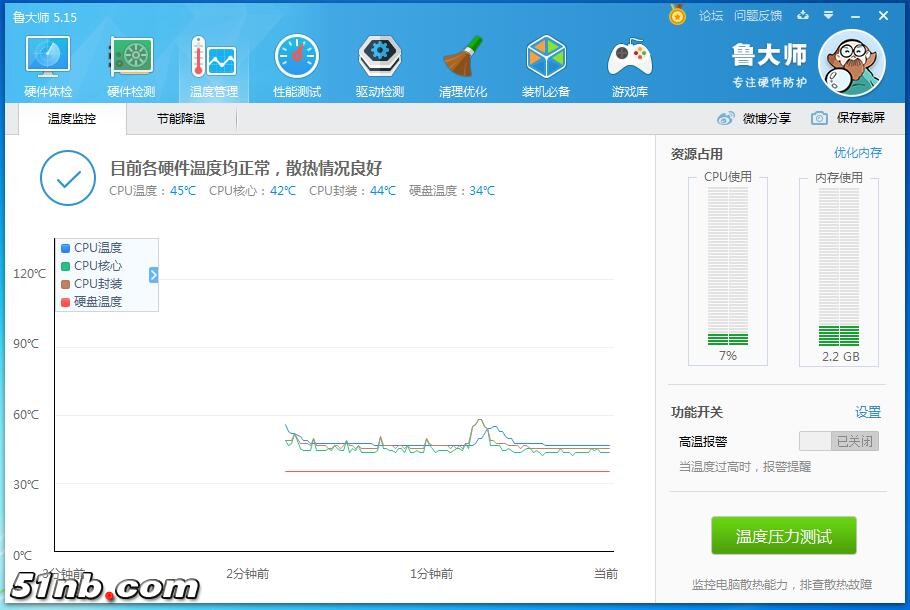Click the 优化内存 link
The height and width of the screenshot is (610, 910).
click(858, 153)
